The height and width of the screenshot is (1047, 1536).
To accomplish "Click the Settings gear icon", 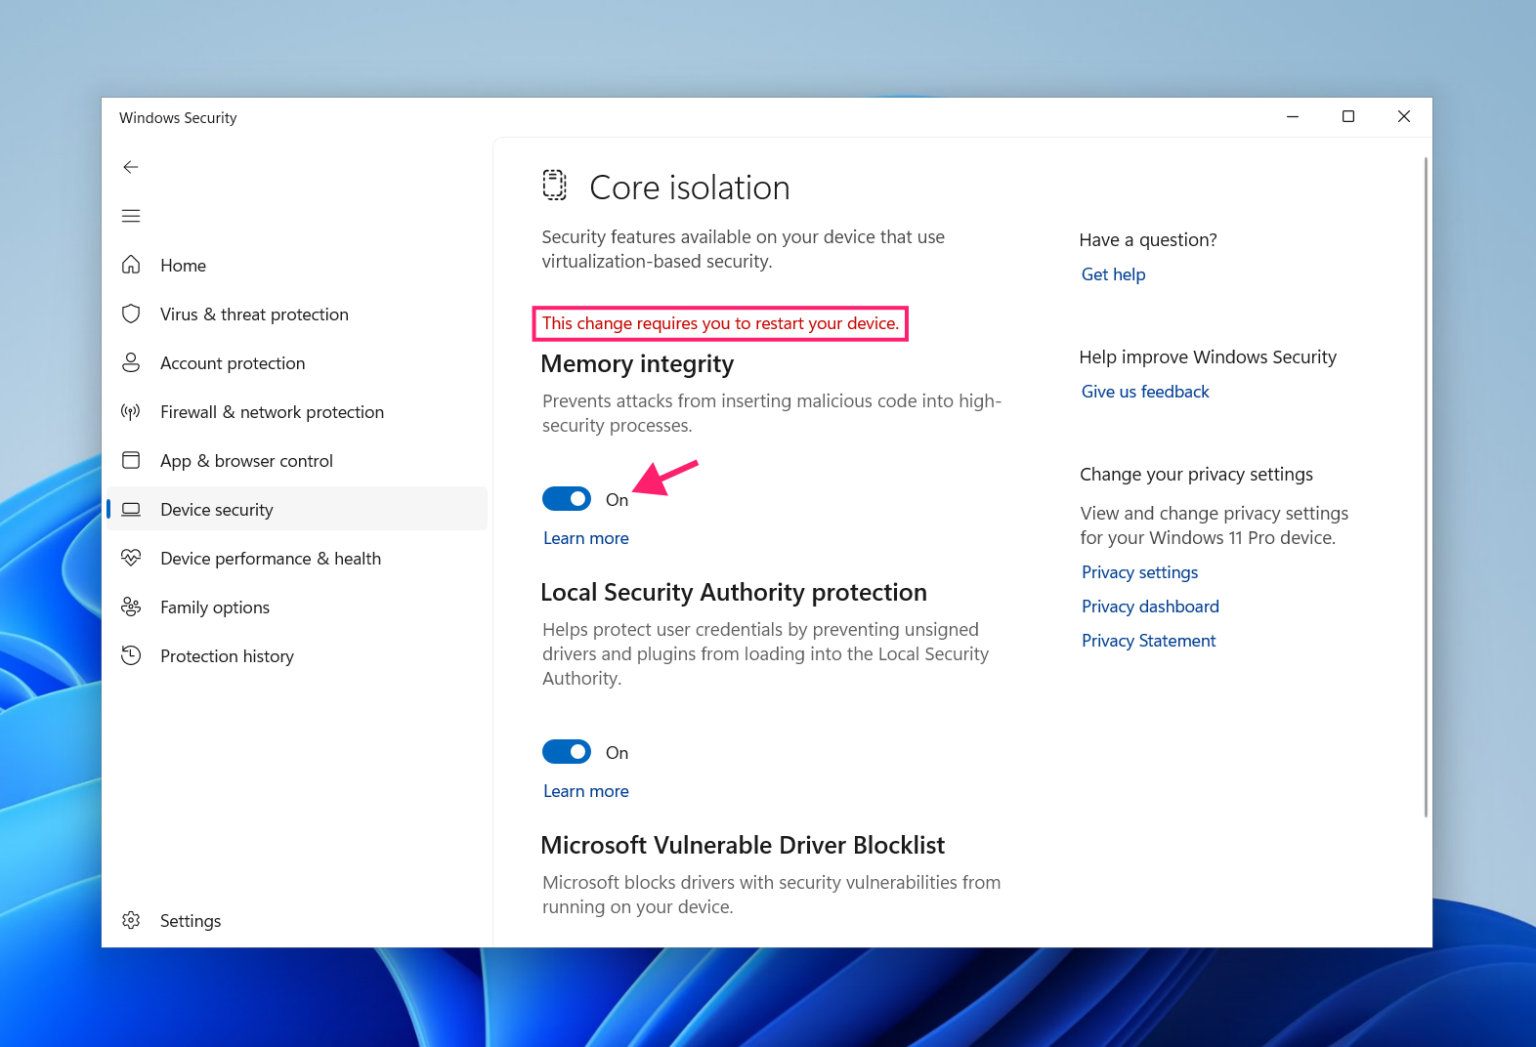I will (x=131, y=920).
